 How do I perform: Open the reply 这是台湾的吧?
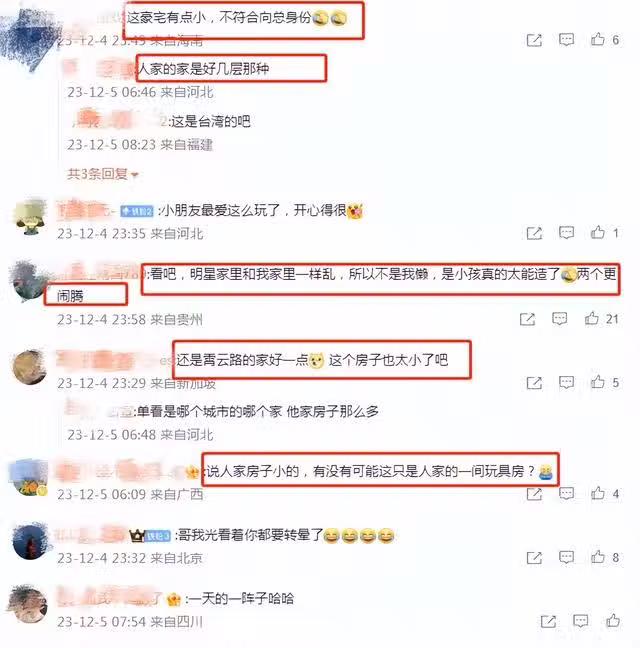point(211,121)
